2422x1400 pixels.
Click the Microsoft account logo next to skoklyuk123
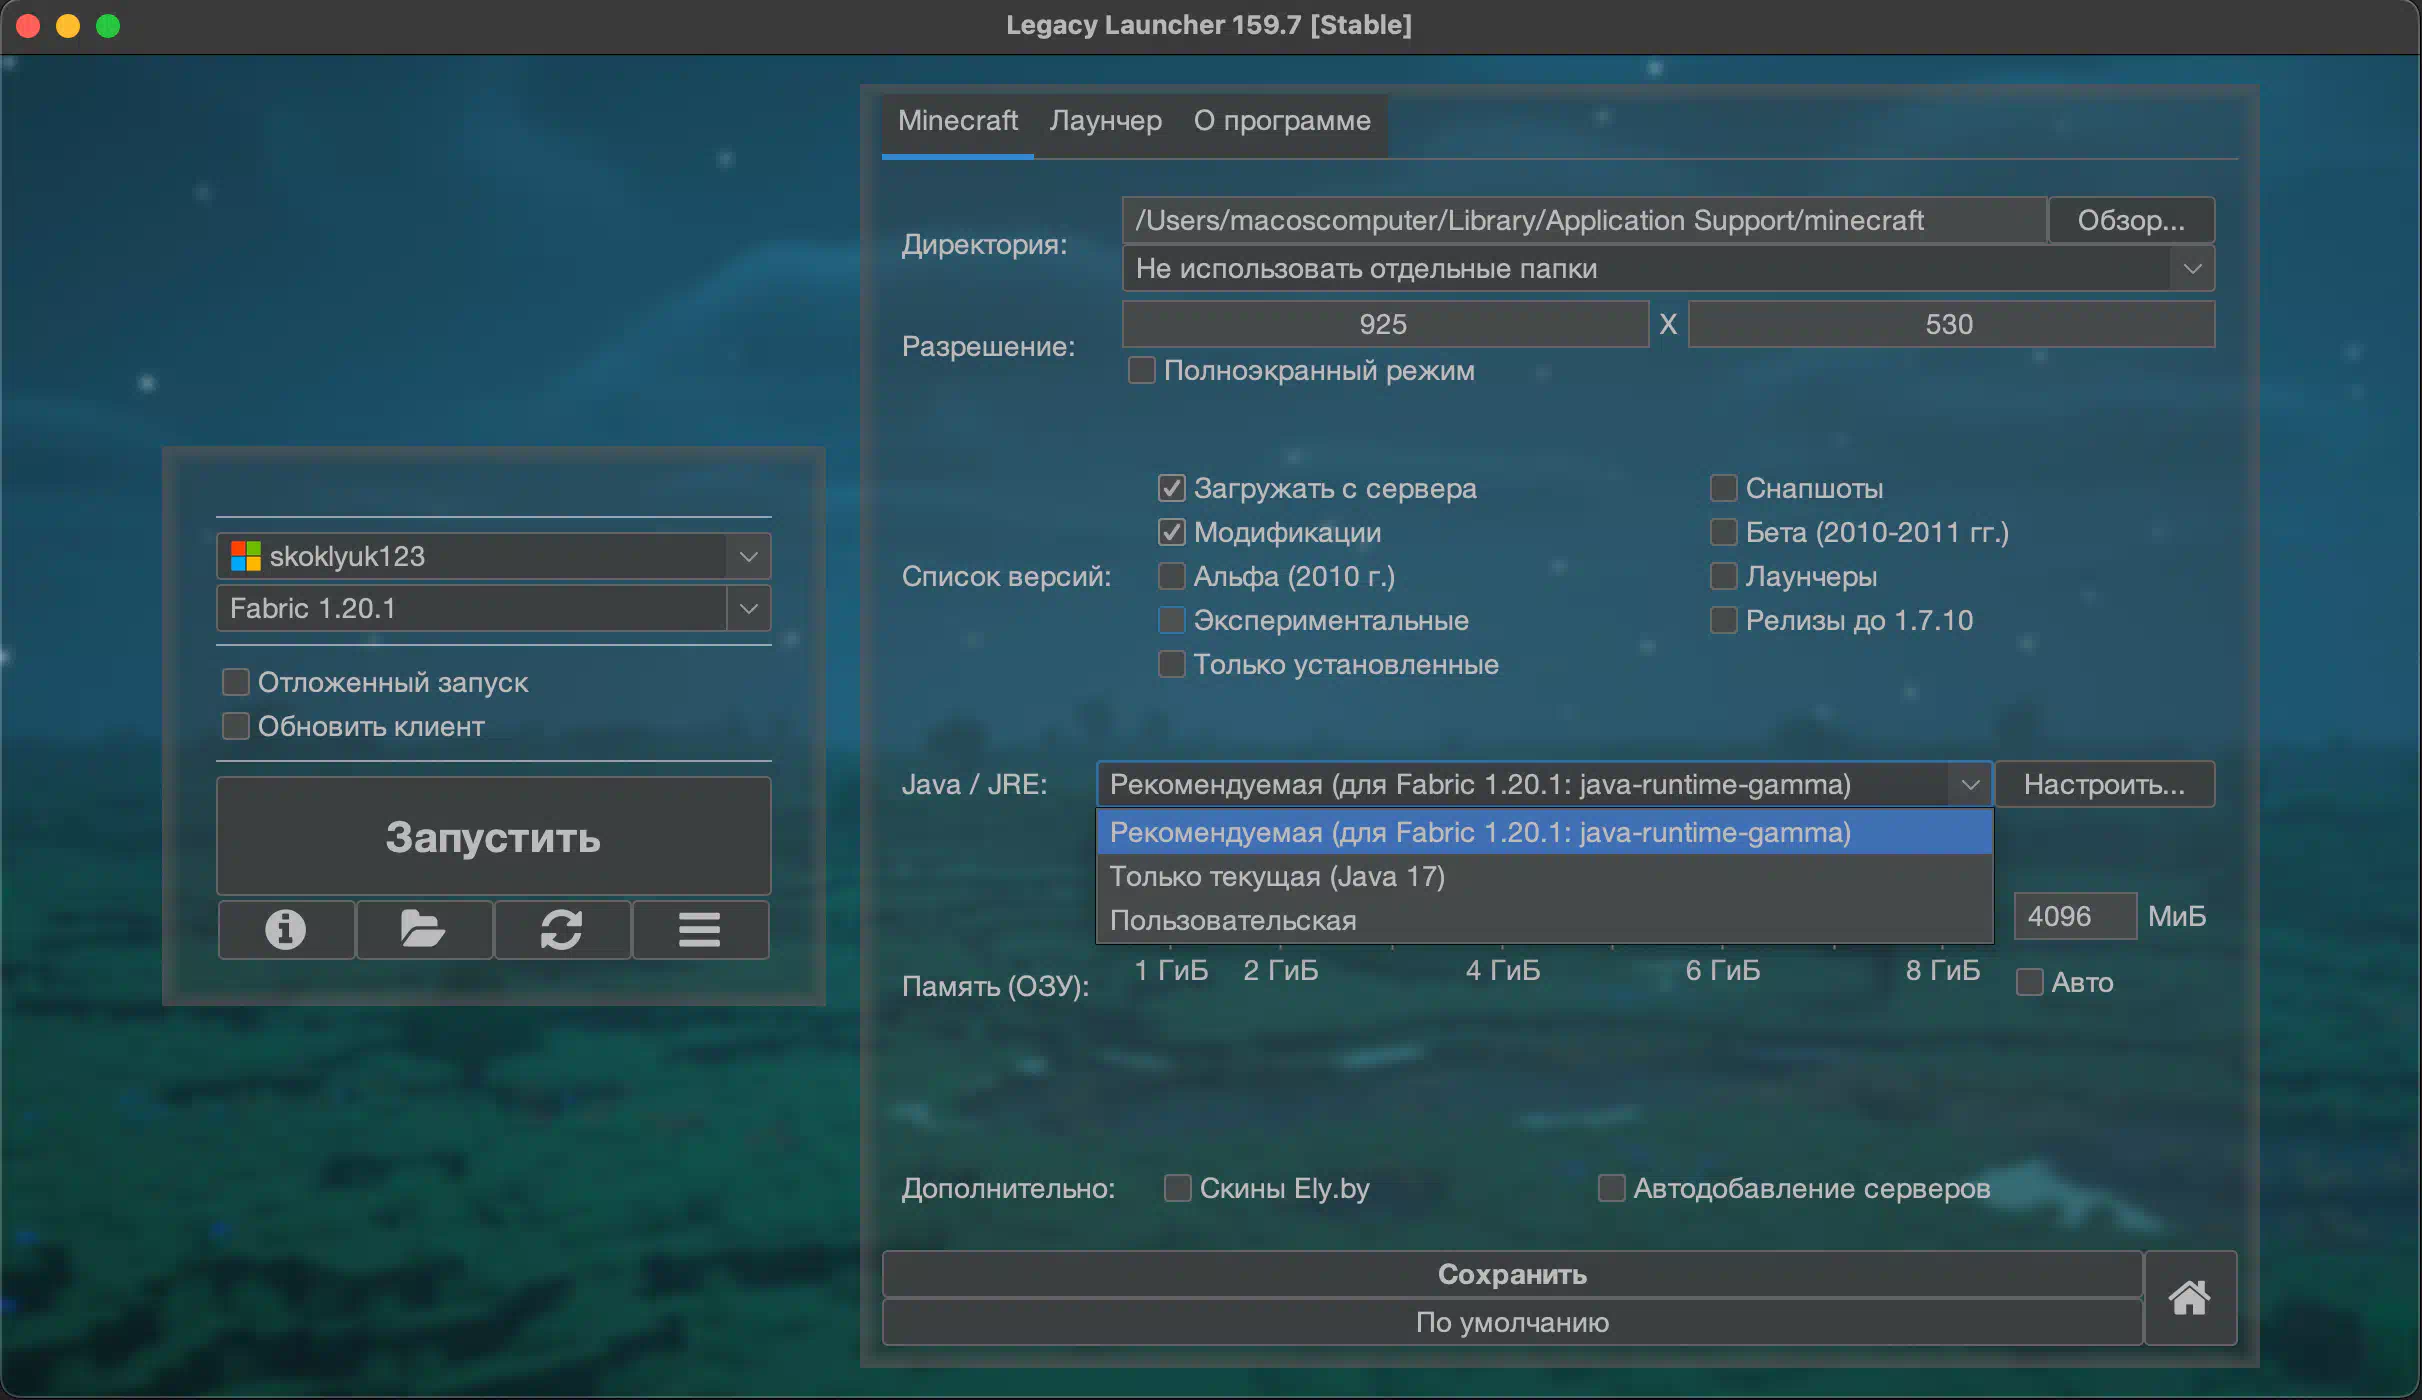tap(245, 556)
